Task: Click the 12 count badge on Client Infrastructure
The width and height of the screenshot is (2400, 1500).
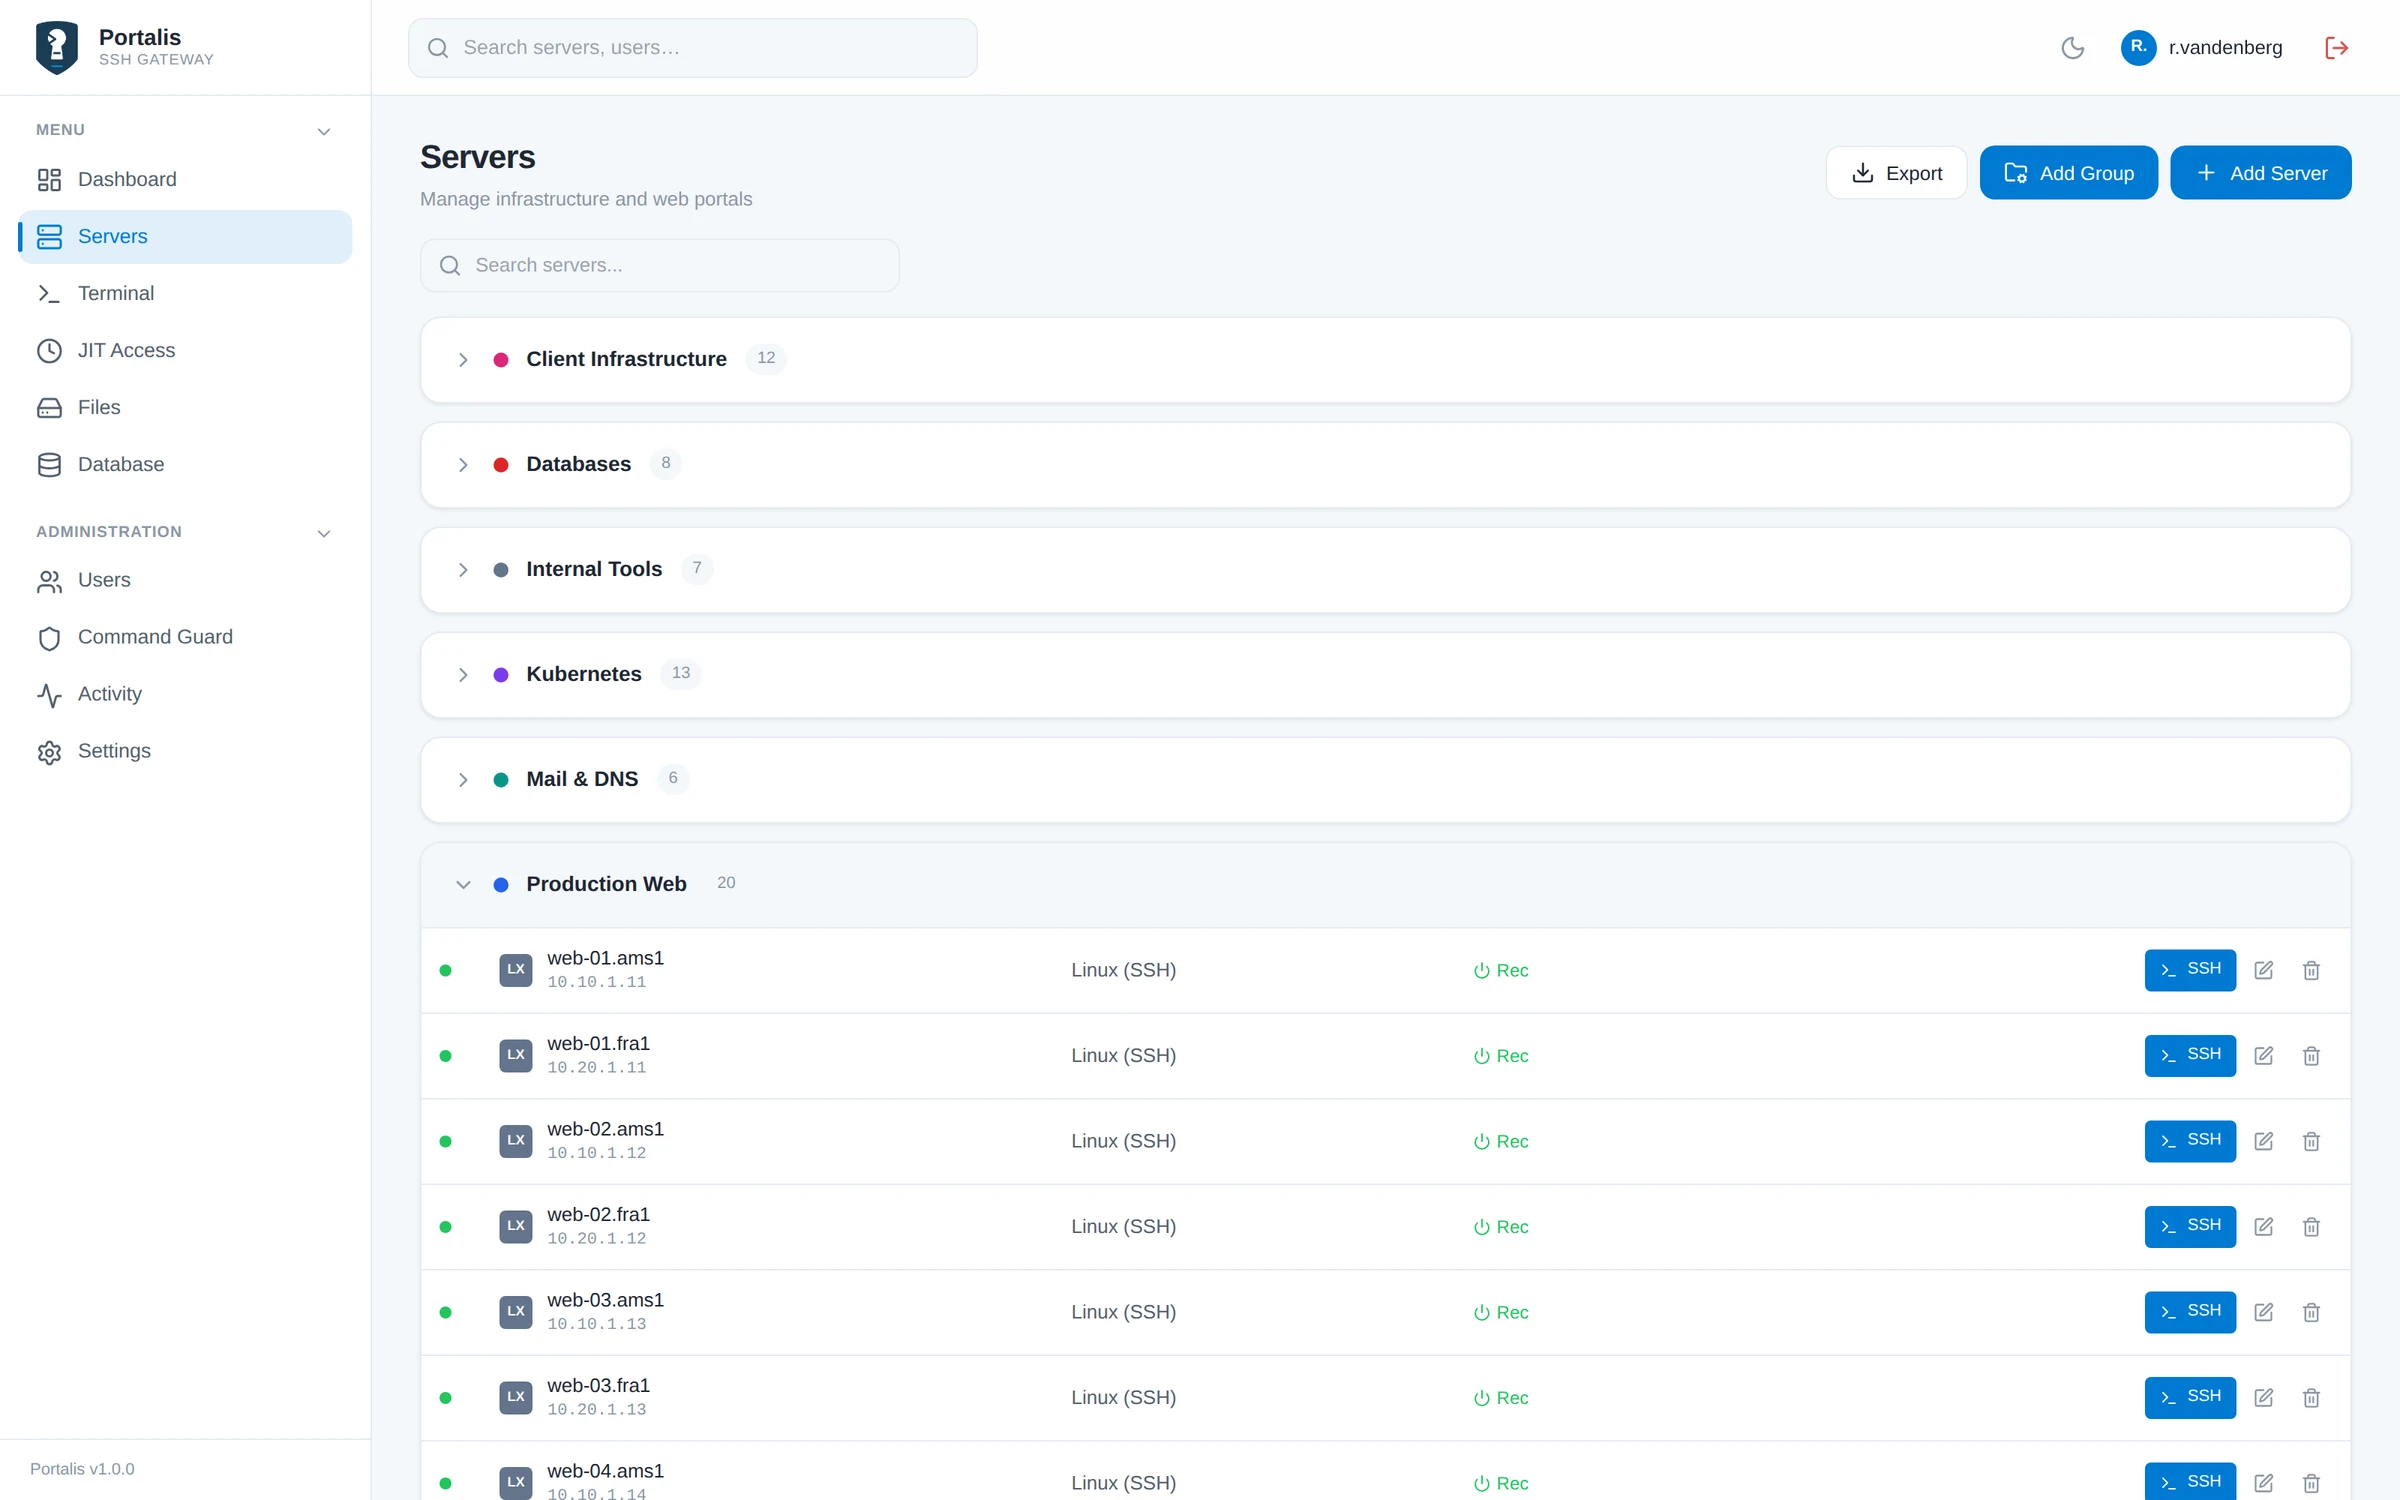Action: pos(766,358)
